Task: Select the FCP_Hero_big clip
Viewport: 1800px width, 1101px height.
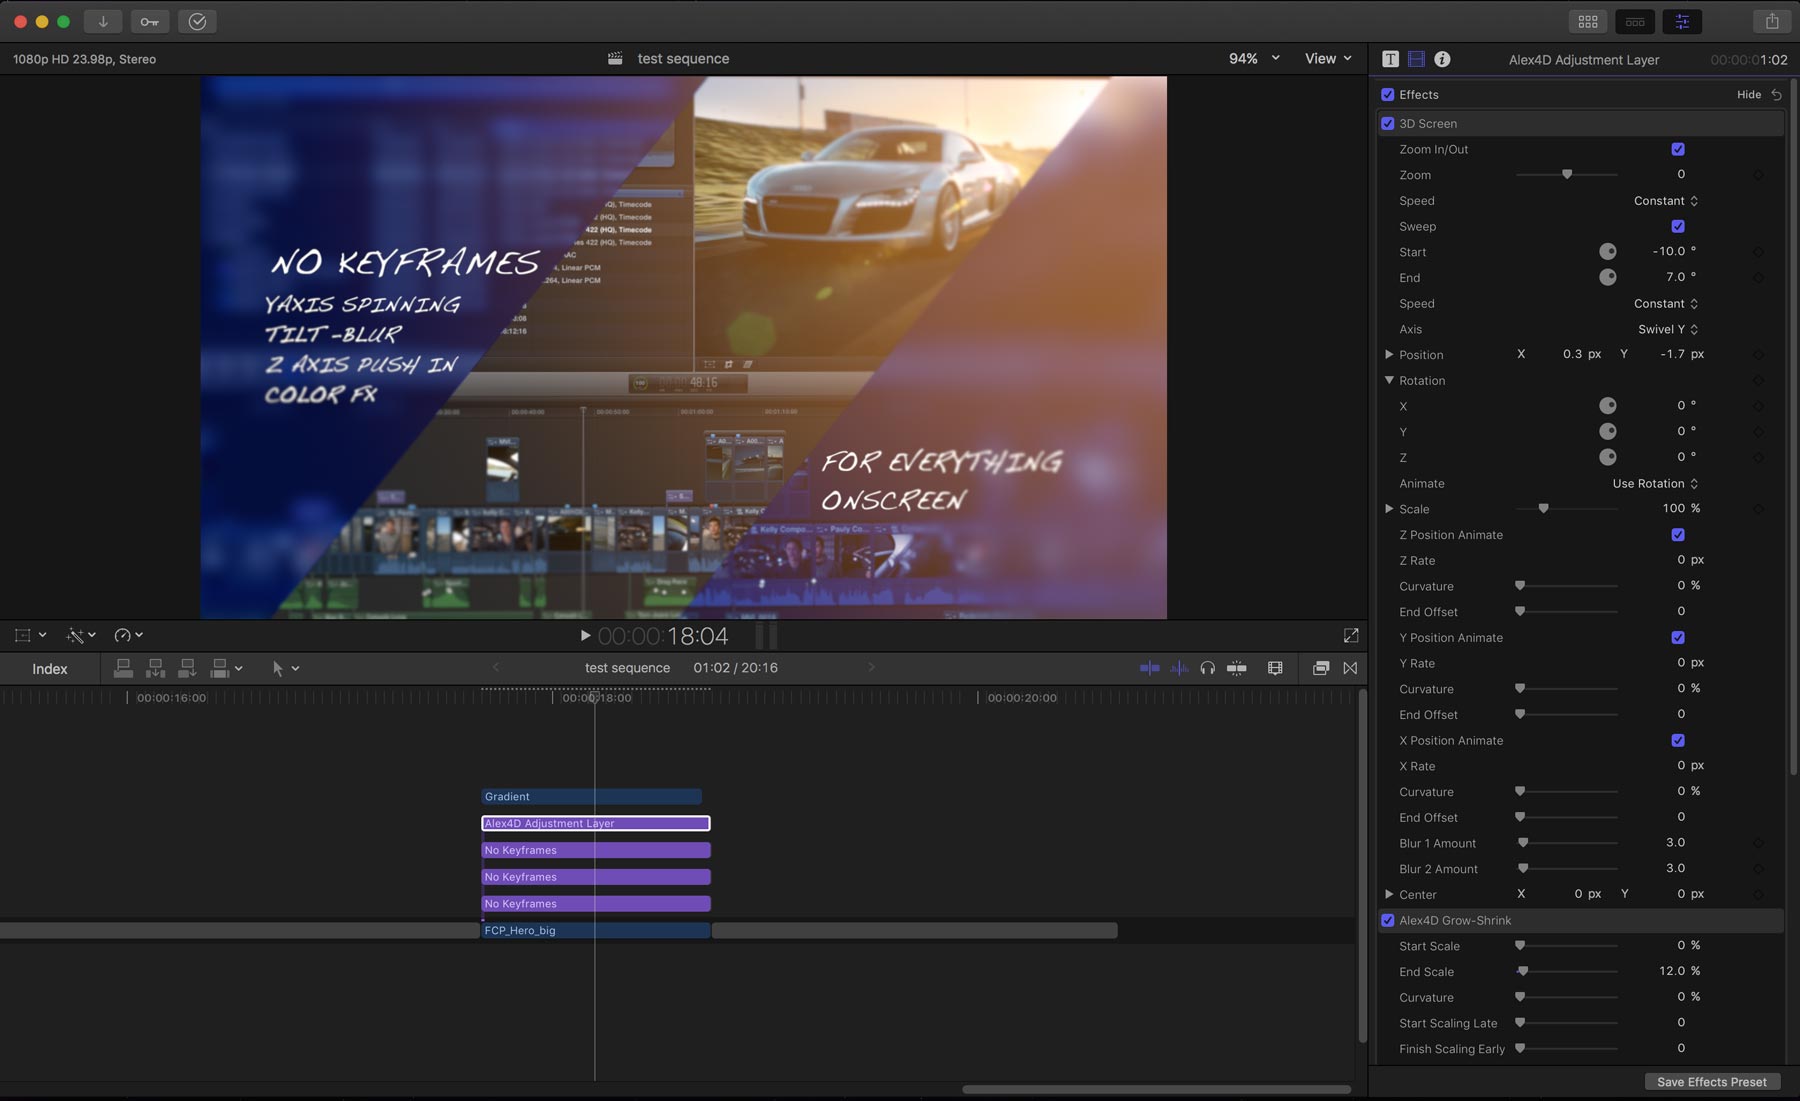Action: click(596, 930)
